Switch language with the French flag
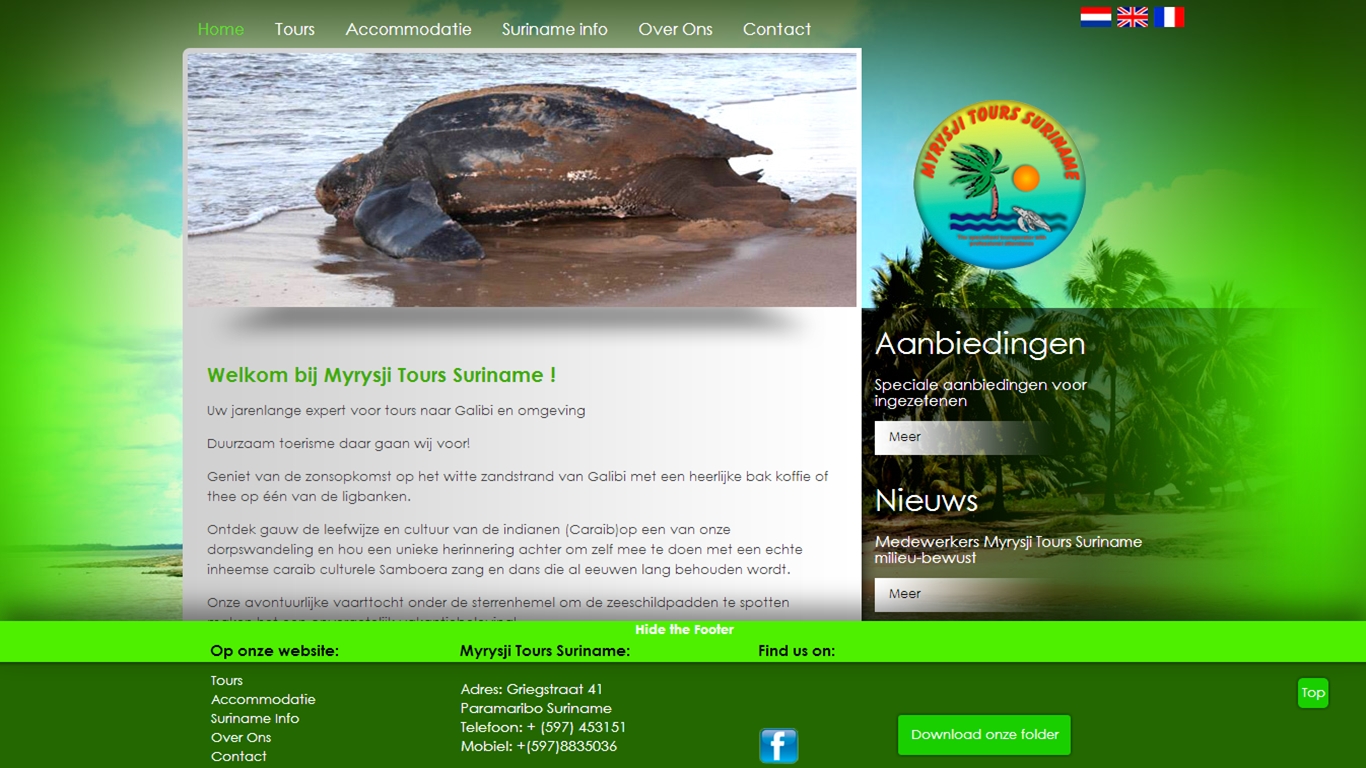This screenshot has width=1366, height=768. (1169, 17)
